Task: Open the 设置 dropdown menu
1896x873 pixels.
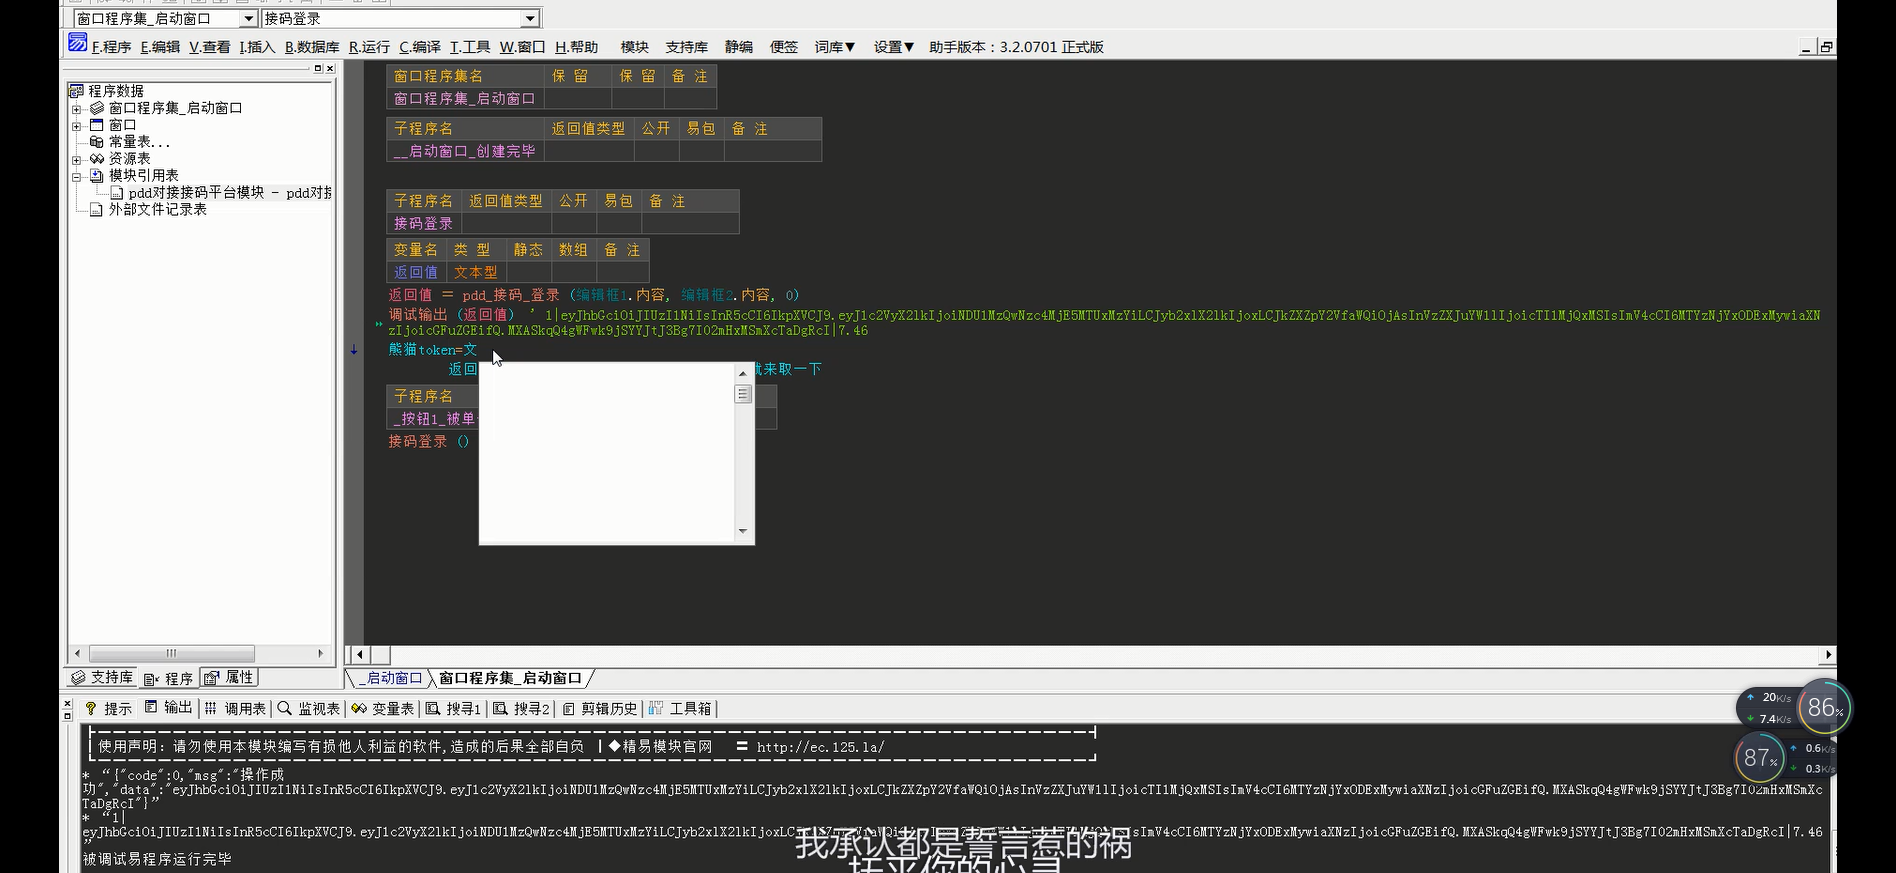Action: pyautogui.click(x=893, y=47)
